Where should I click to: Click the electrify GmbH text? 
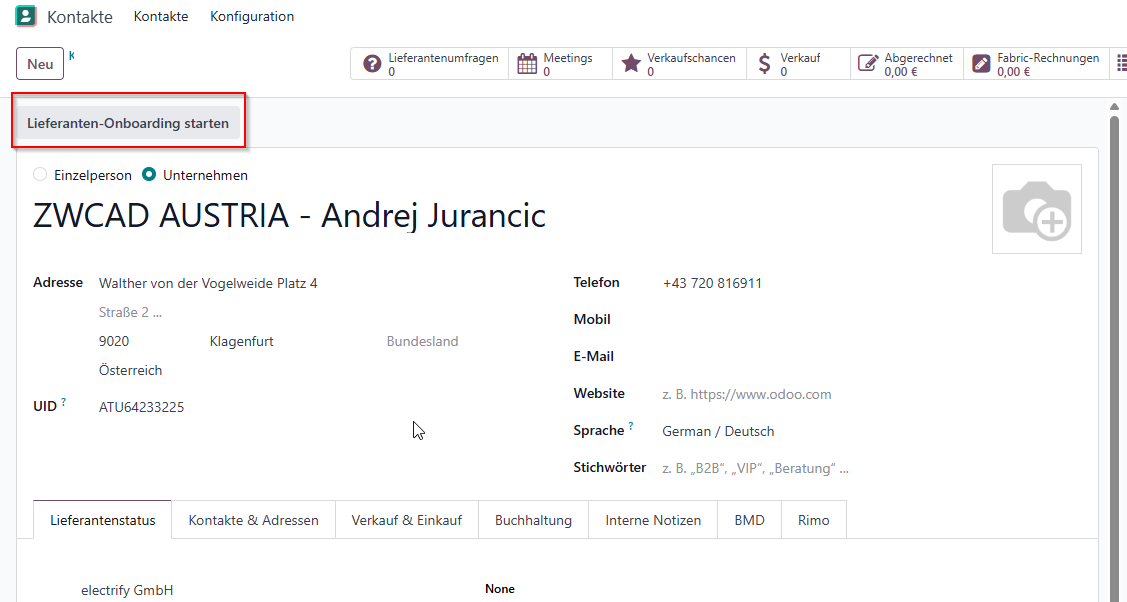tap(127, 591)
